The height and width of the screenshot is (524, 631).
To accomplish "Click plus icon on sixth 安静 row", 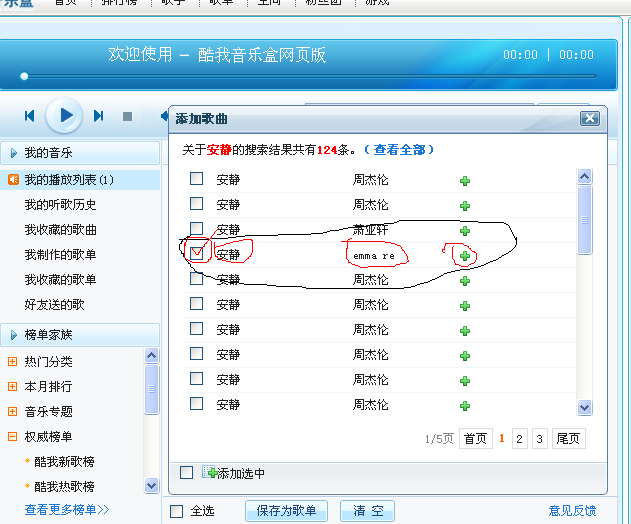I will click(x=465, y=305).
